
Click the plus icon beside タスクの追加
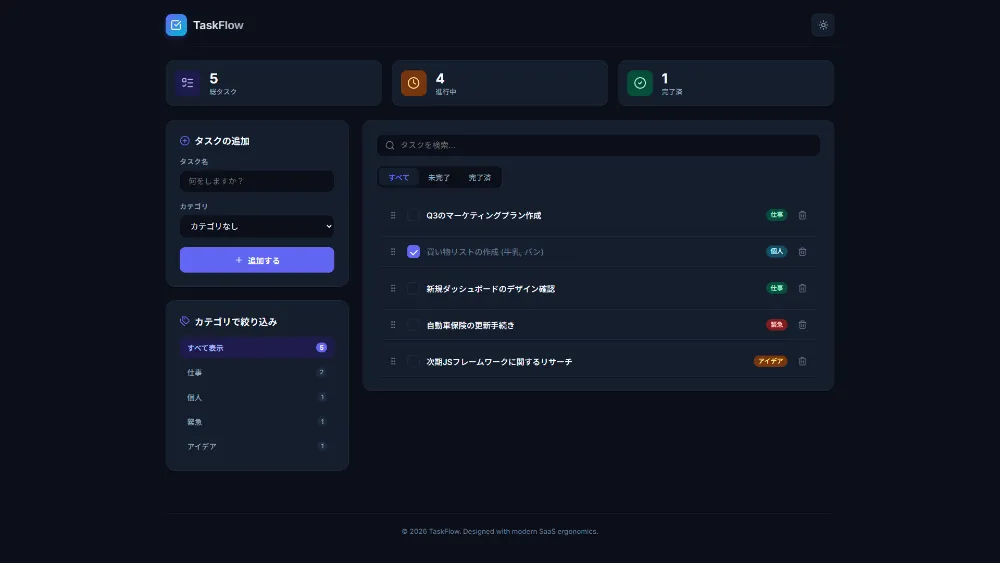point(185,141)
